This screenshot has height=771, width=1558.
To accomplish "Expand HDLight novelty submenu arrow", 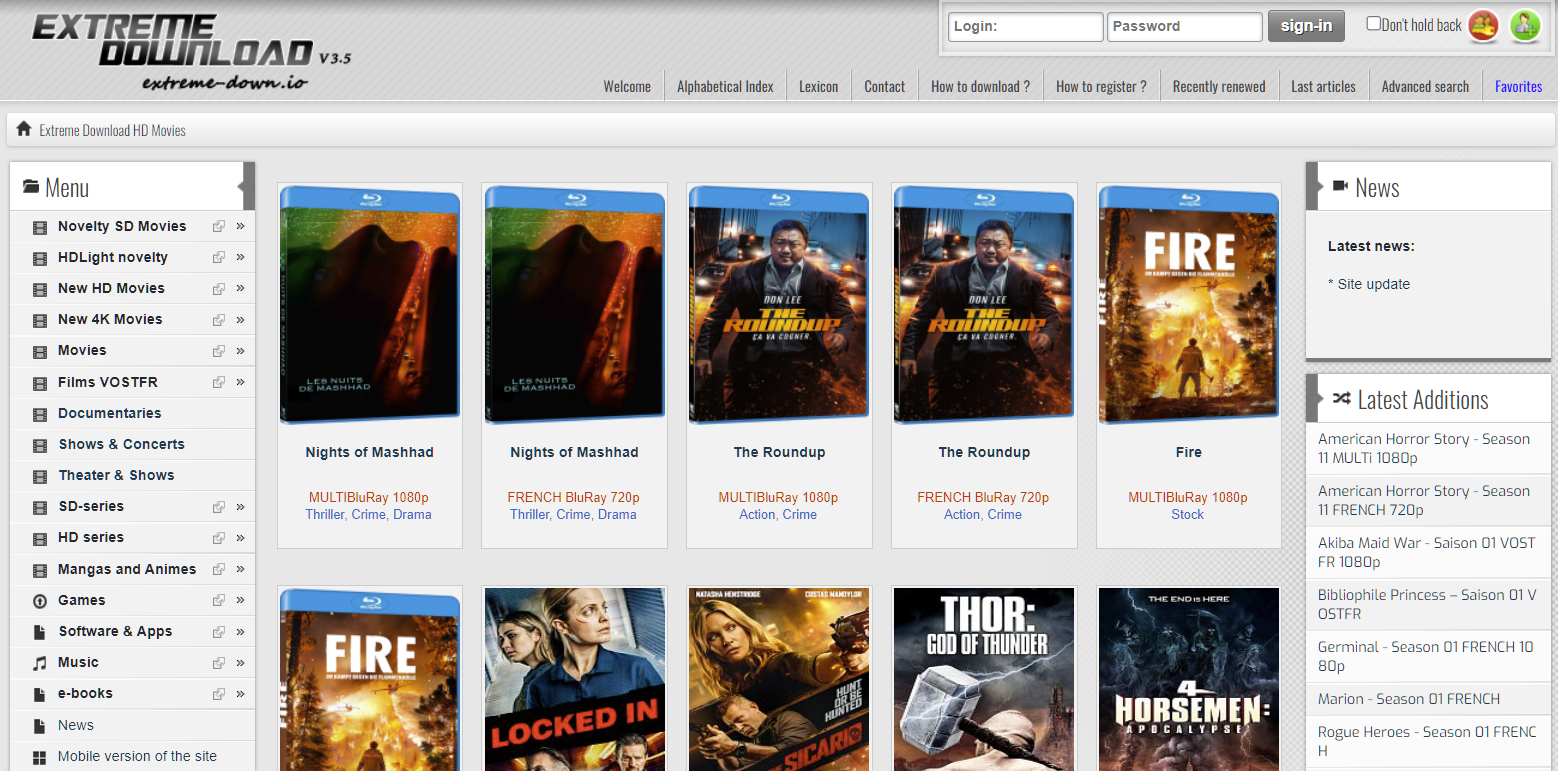I will tap(240, 257).
